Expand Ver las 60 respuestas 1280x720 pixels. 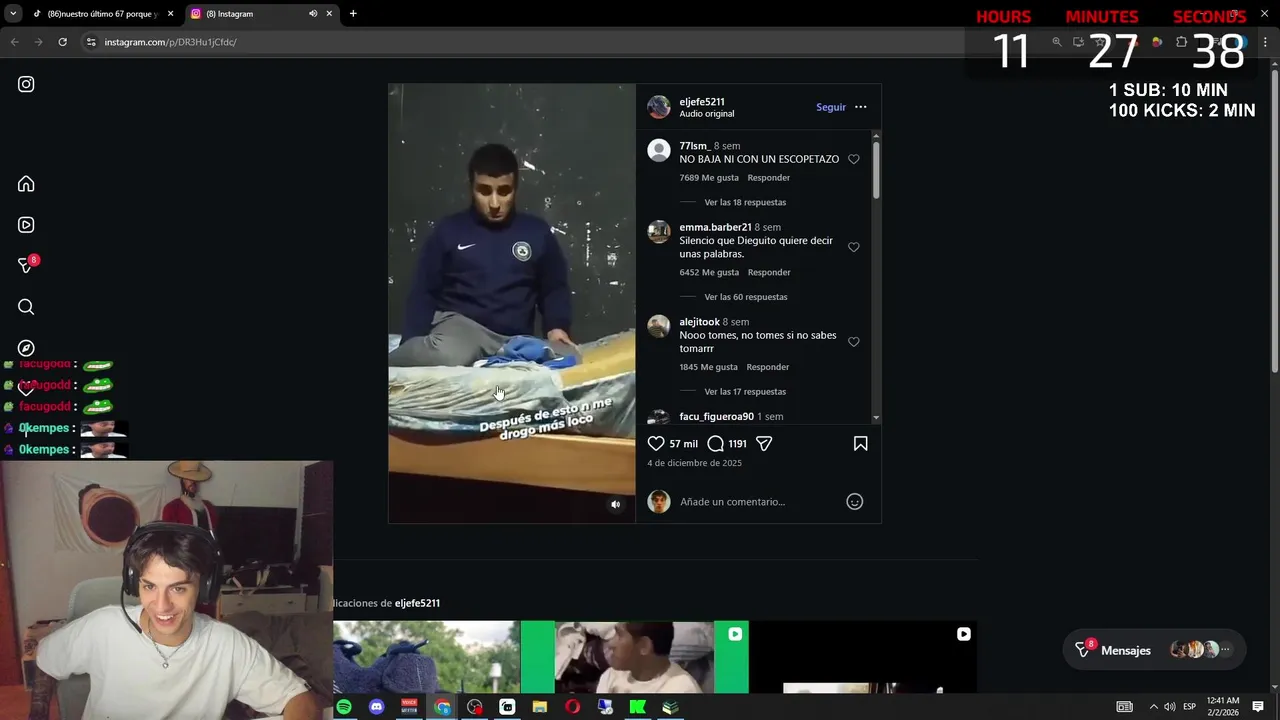coord(746,297)
